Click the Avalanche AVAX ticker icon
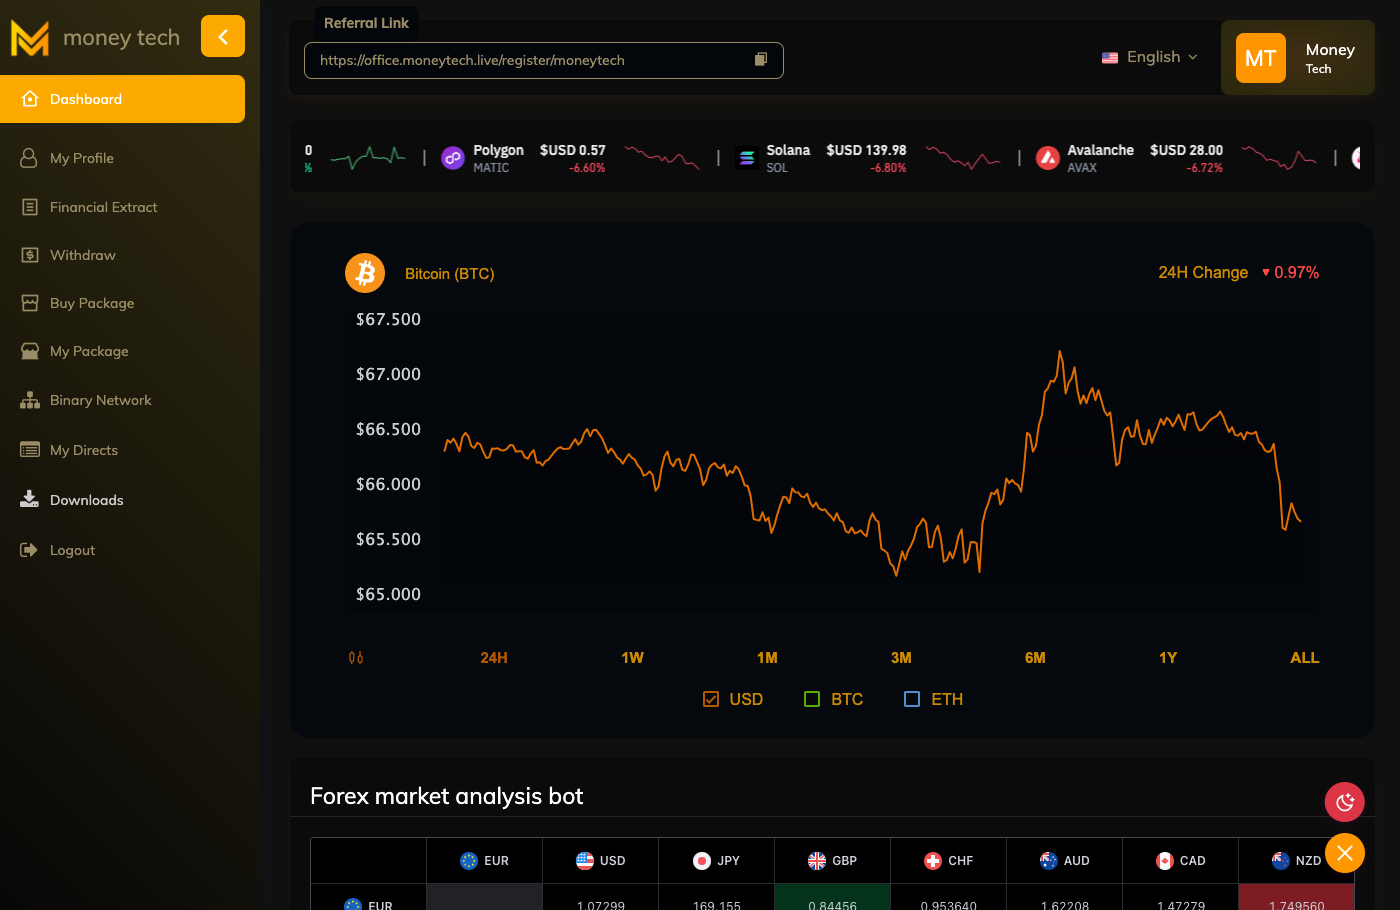This screenshot has width=1400, height=910. tap(1047, 158)
